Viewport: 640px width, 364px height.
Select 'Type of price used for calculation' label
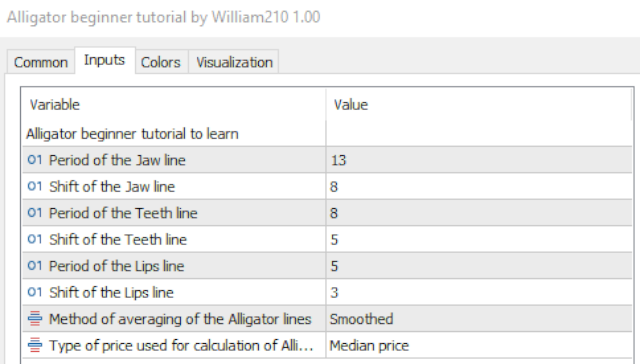(181, 346)
